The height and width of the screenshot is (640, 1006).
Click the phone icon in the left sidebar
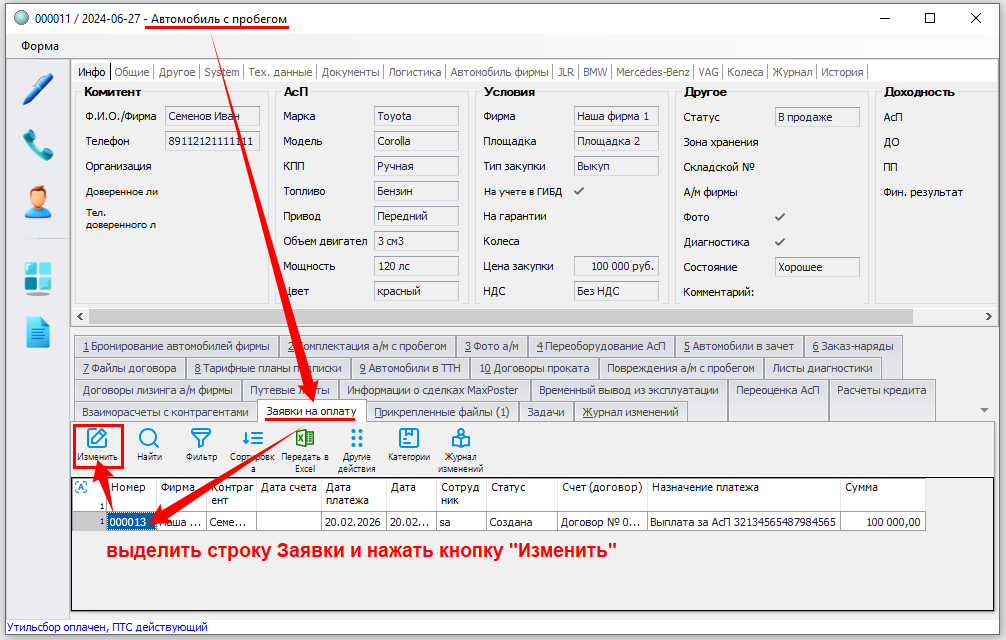38,146
